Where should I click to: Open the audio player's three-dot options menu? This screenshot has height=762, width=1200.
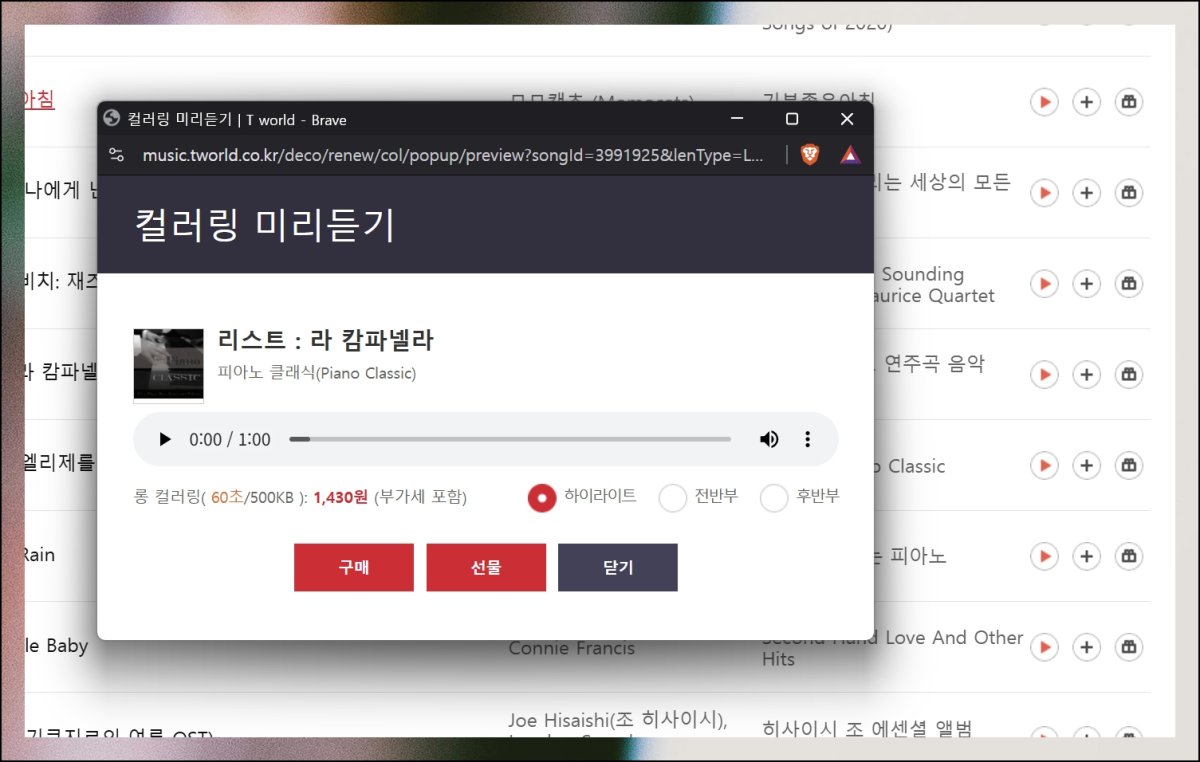808,439
